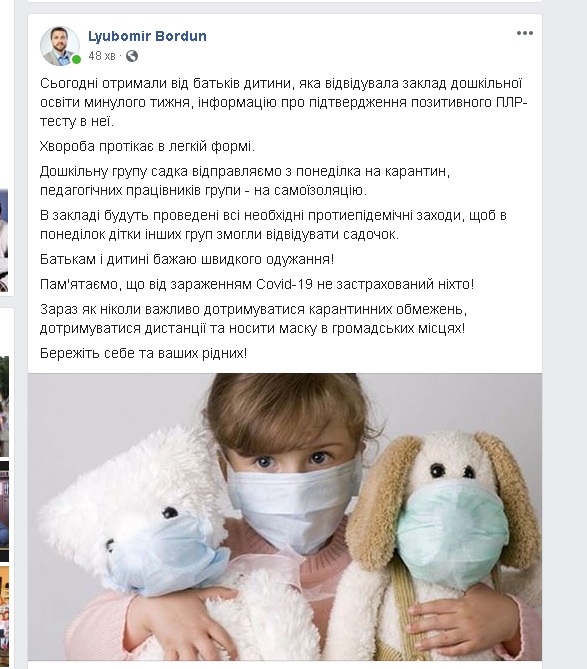Screen dimensions: 587x669
Task: Click the paragraph starting В закладі будуть
Action: 273,225
